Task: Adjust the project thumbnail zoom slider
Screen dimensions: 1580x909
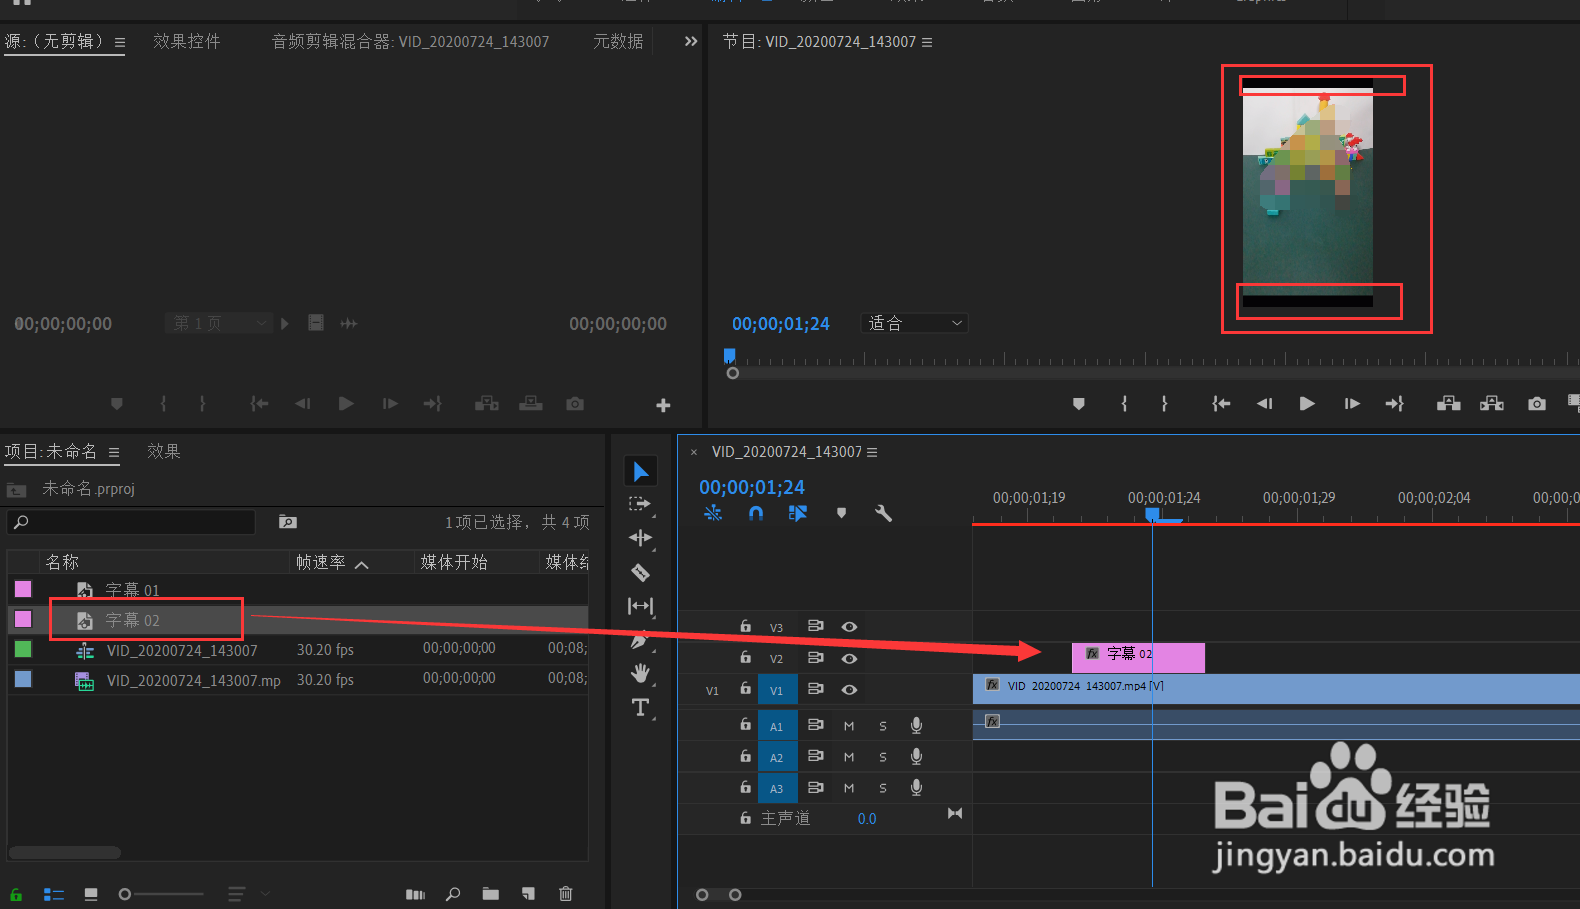Action: [160, 894]
